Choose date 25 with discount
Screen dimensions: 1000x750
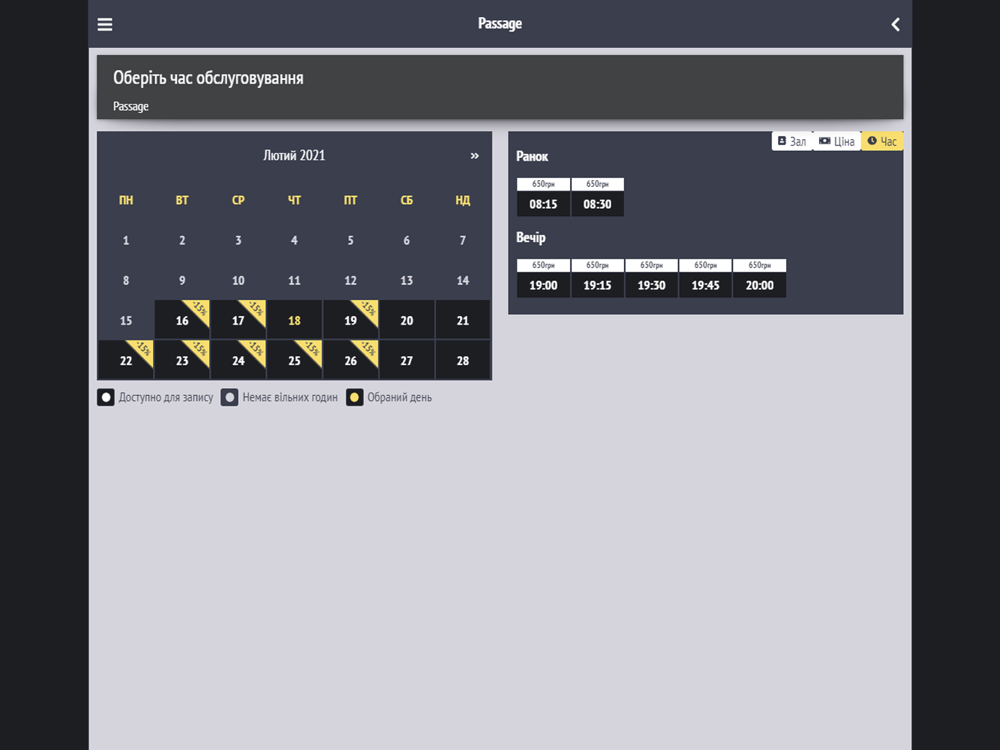(x=295, y=360)
